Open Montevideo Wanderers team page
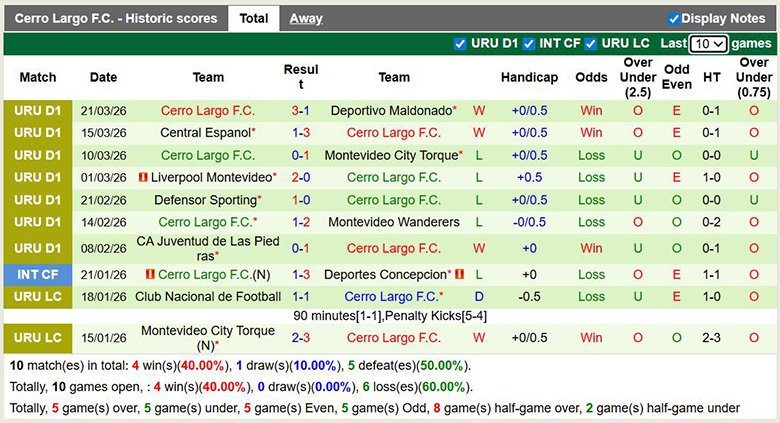The image size is (780, 423). 394,222
